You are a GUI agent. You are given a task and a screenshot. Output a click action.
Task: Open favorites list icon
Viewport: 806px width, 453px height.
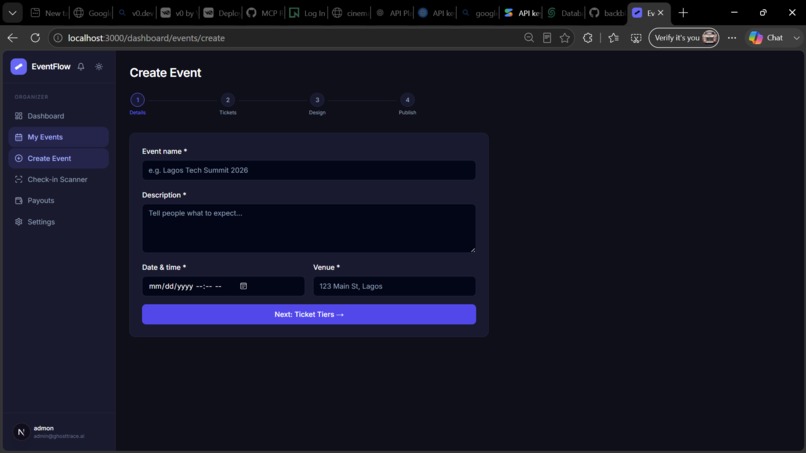pyautogui.click(x=613, y=38)
